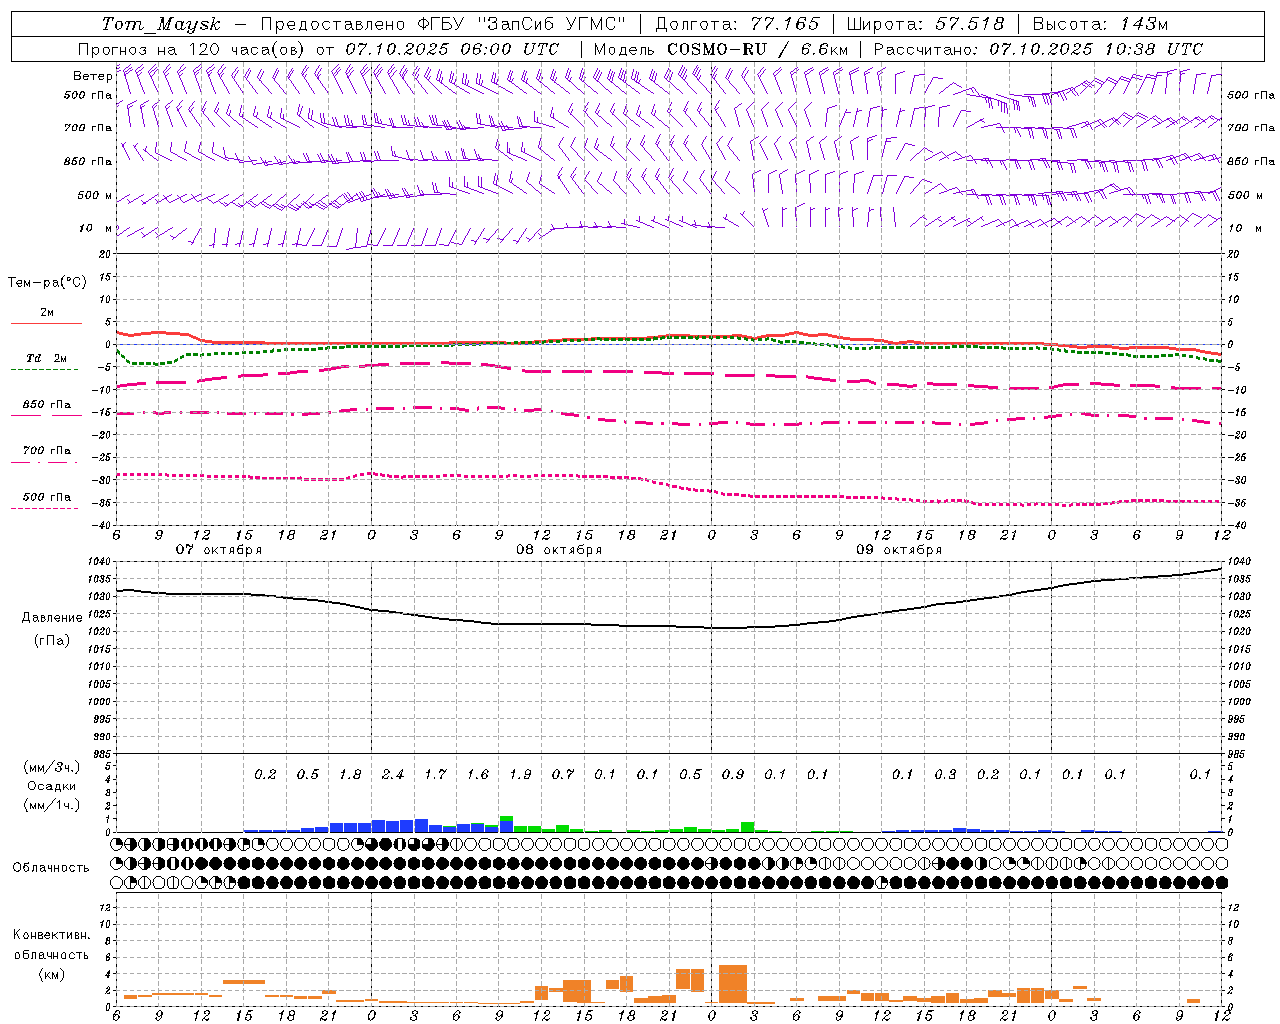Click Рассчитано: 07.10.2025 10:38 UTC timestamp
This screenshot has width=1280, height=1024.
[1038, 49]
